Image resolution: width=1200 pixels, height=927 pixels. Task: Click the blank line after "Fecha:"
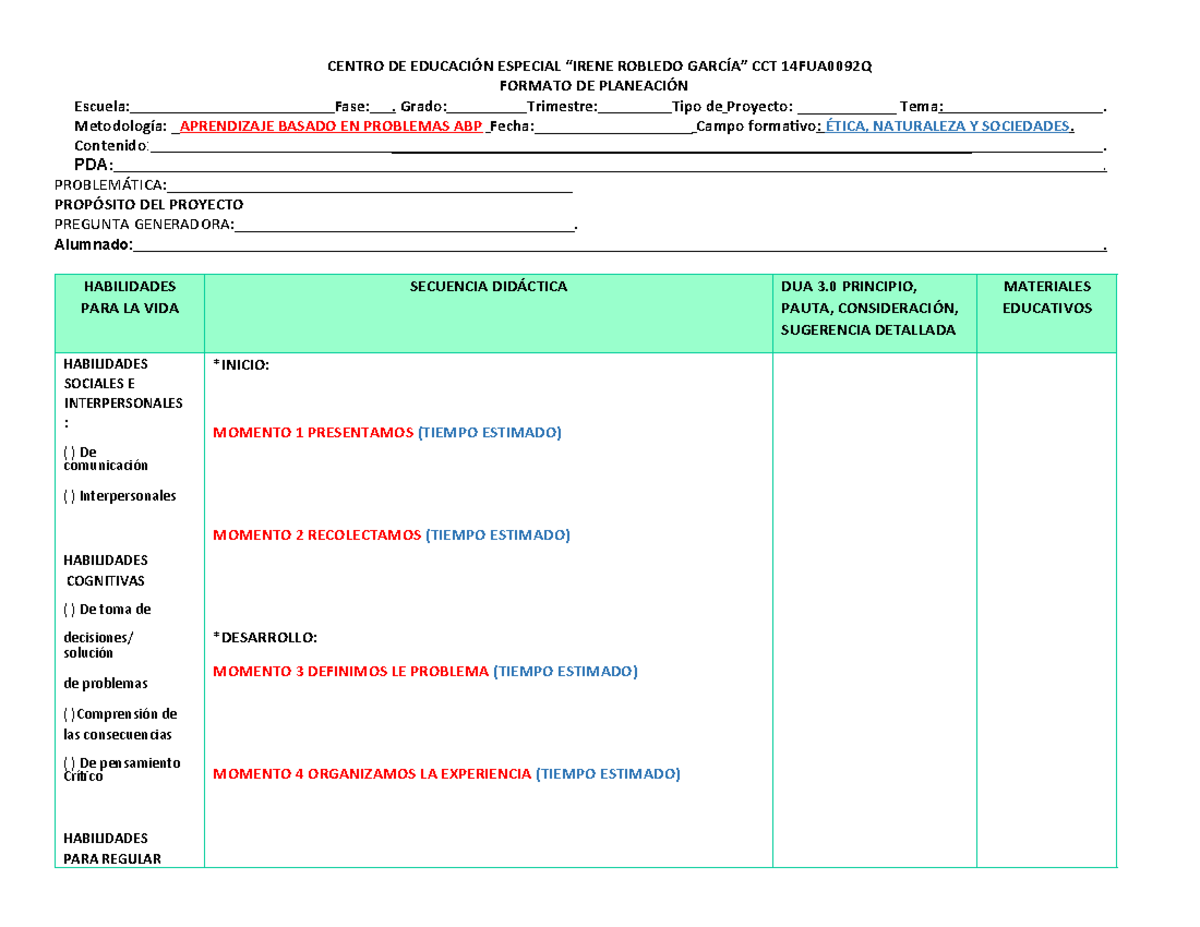coord(614,126)
